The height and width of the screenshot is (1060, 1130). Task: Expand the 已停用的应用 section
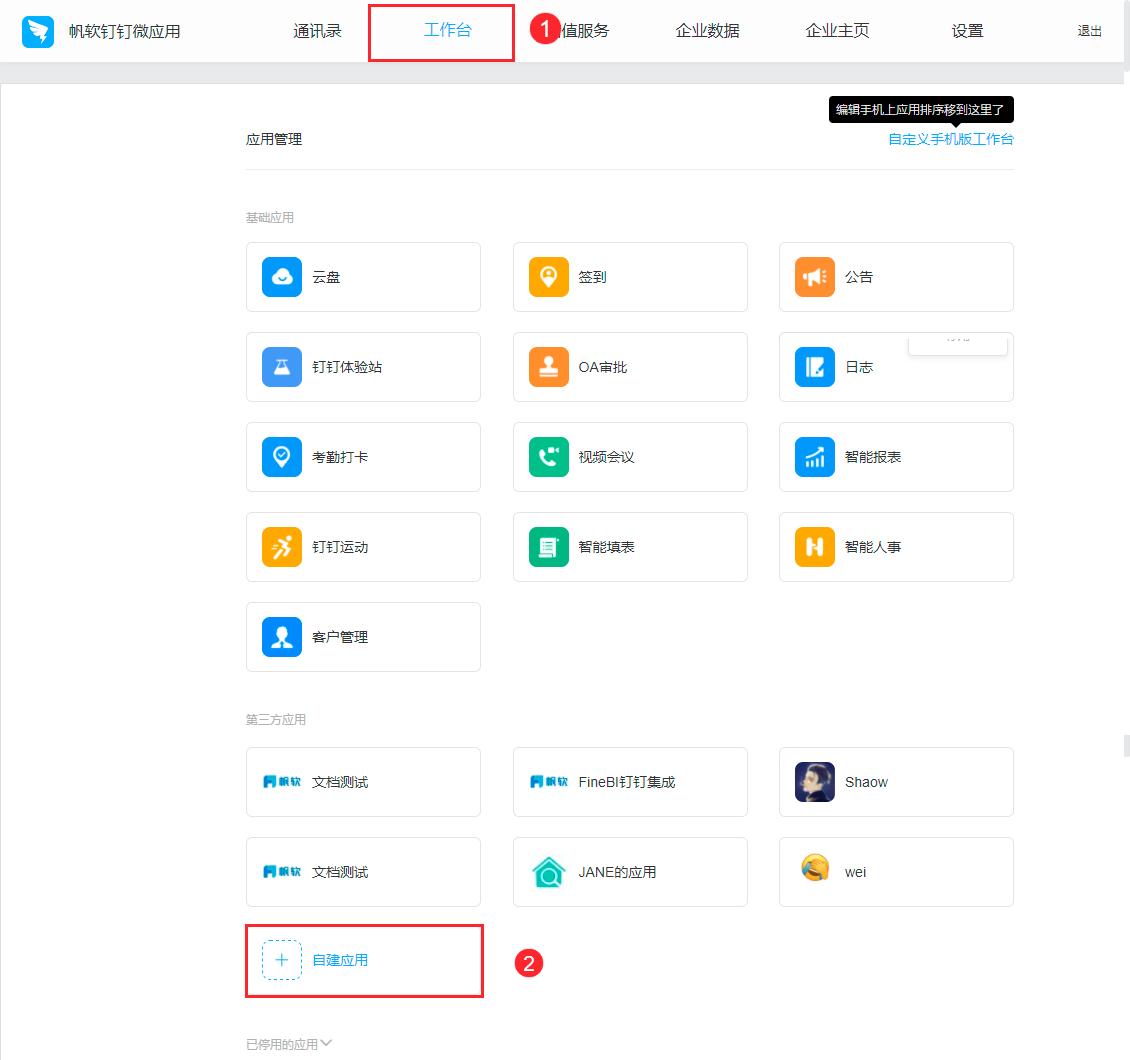289,1044
